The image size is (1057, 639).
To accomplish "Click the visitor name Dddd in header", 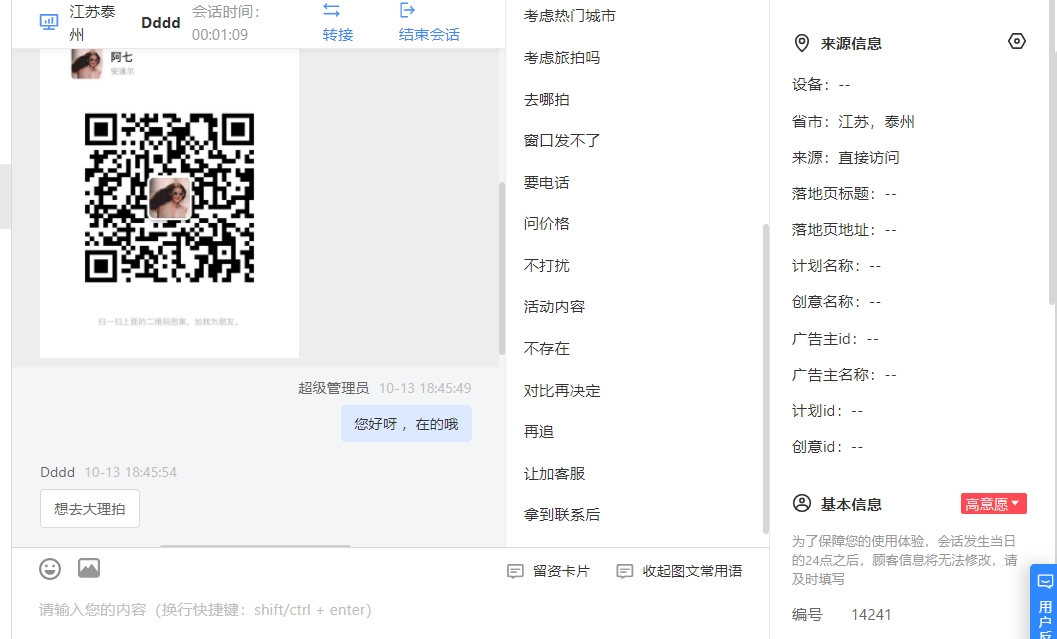I will click(160, 23).
